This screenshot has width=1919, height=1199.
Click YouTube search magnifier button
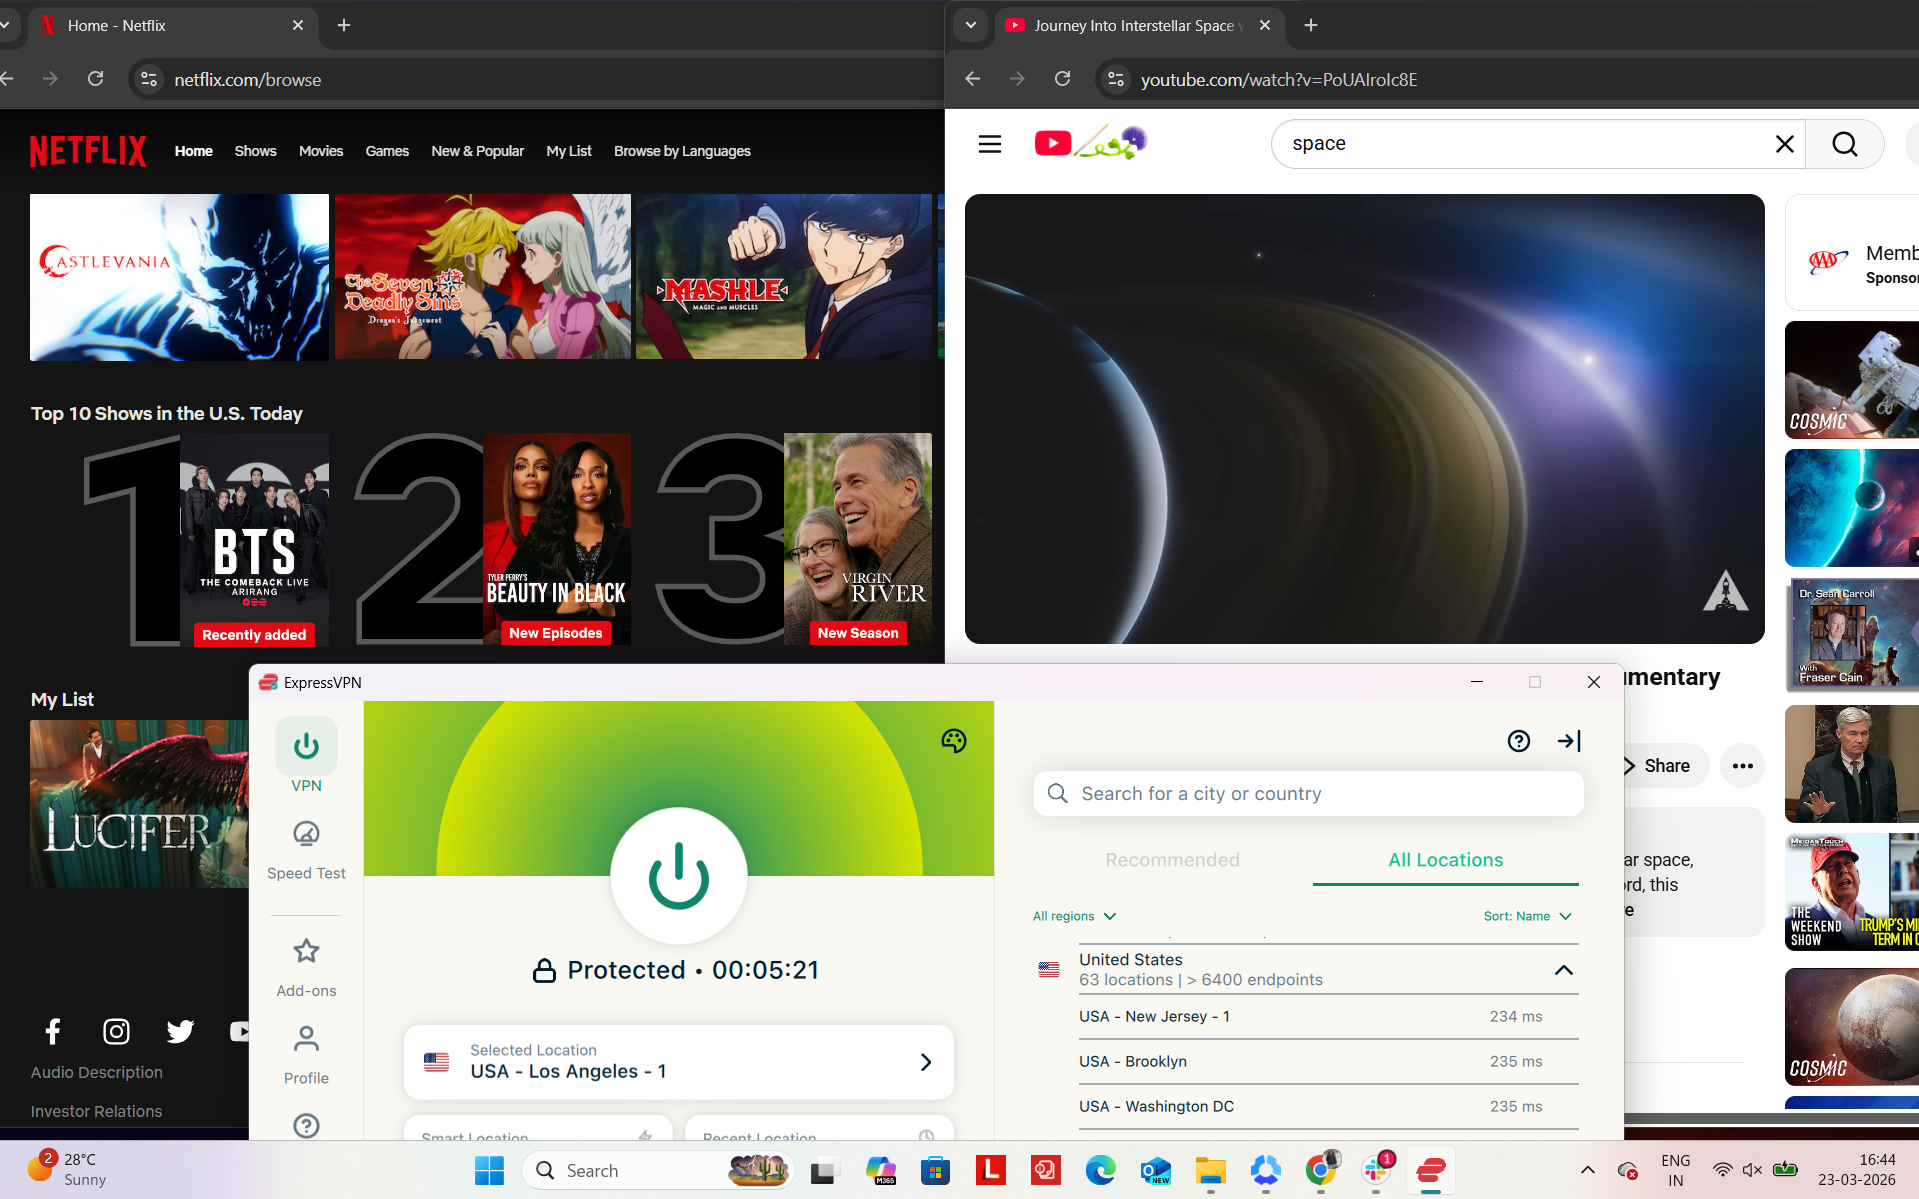tap(1845, 144)
